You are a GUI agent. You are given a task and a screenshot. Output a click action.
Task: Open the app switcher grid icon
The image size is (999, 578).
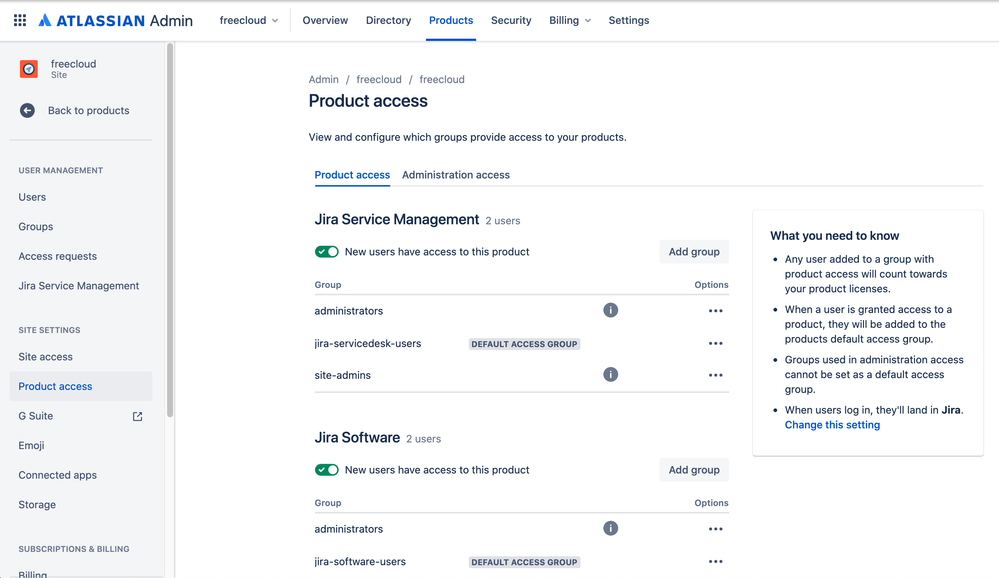20,20
